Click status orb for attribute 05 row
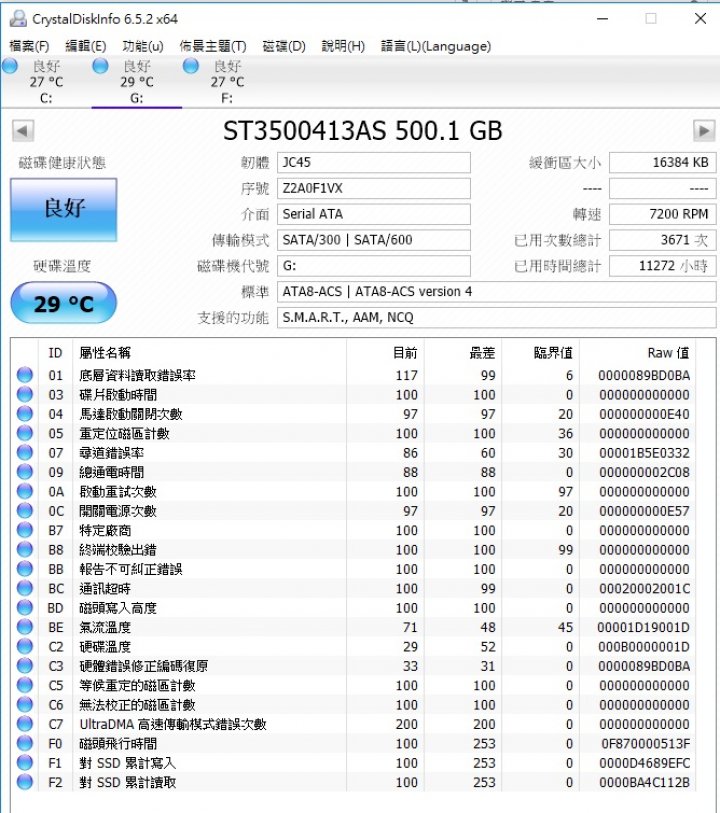720x813 pixels. tap(24, 433)
